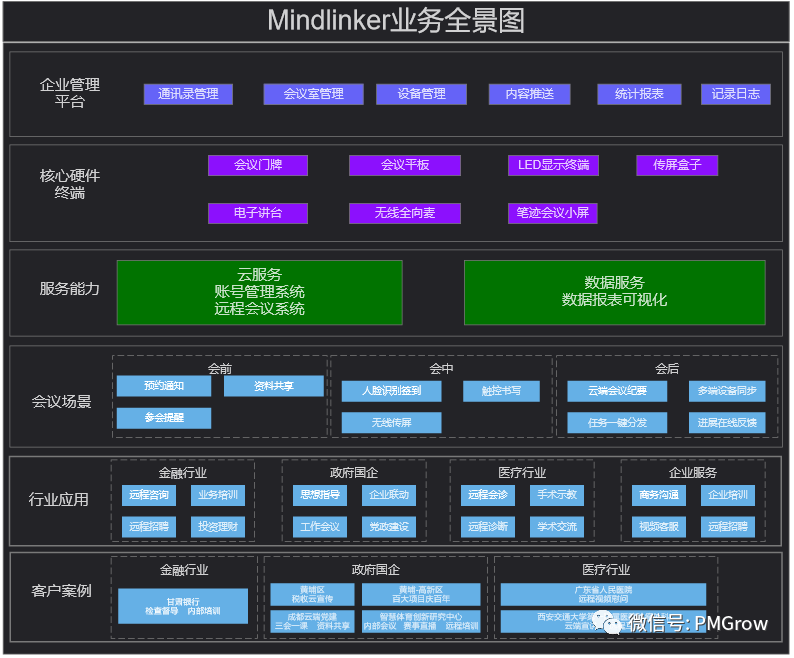This screenshot has width=794, height=658.
Task: Select the 多端设备同步 box
Action: click(x=727, y=391)
